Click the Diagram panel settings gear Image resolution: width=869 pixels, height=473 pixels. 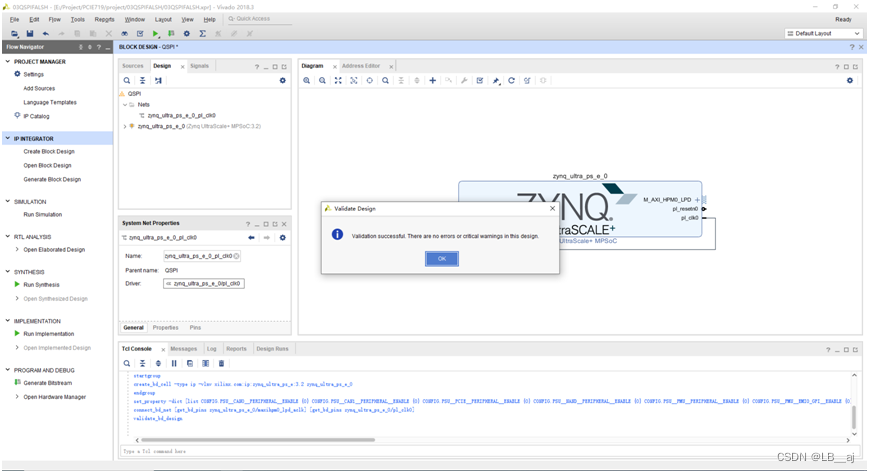point(850,80)
